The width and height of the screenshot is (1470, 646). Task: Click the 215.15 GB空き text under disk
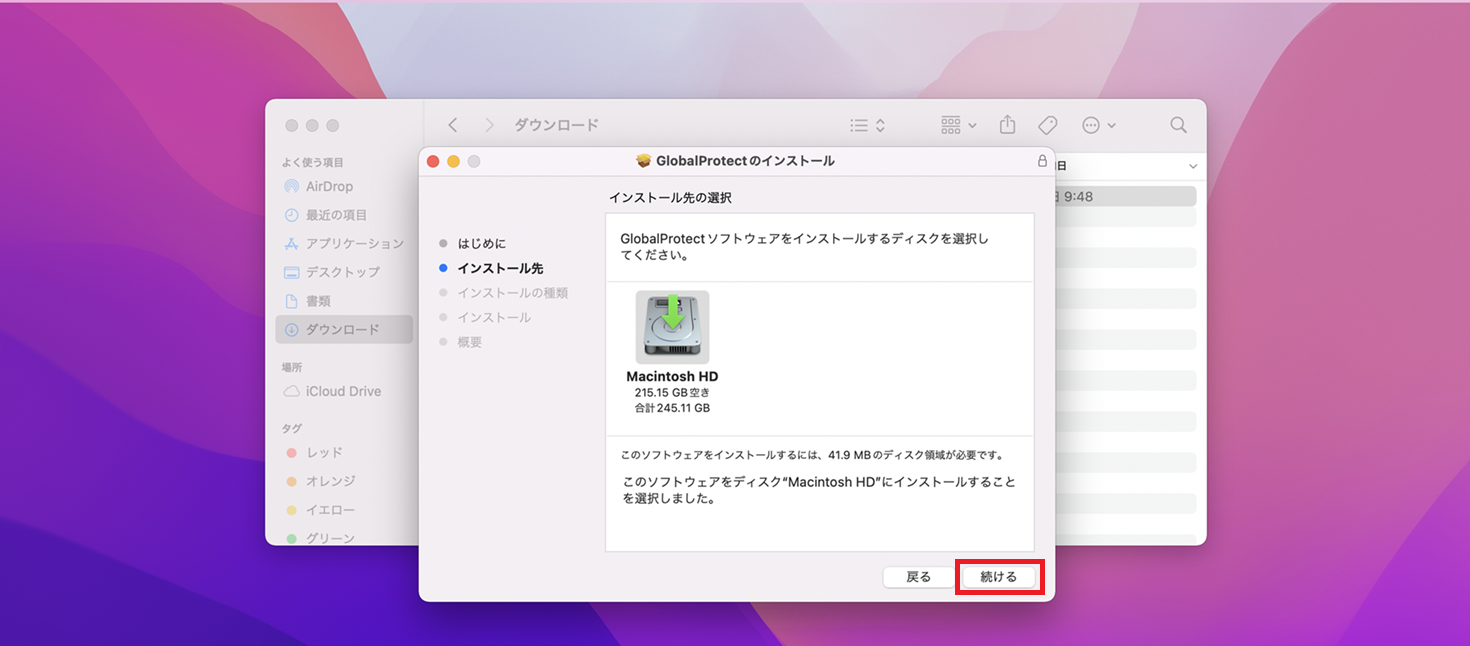click(x=672, y=393)
